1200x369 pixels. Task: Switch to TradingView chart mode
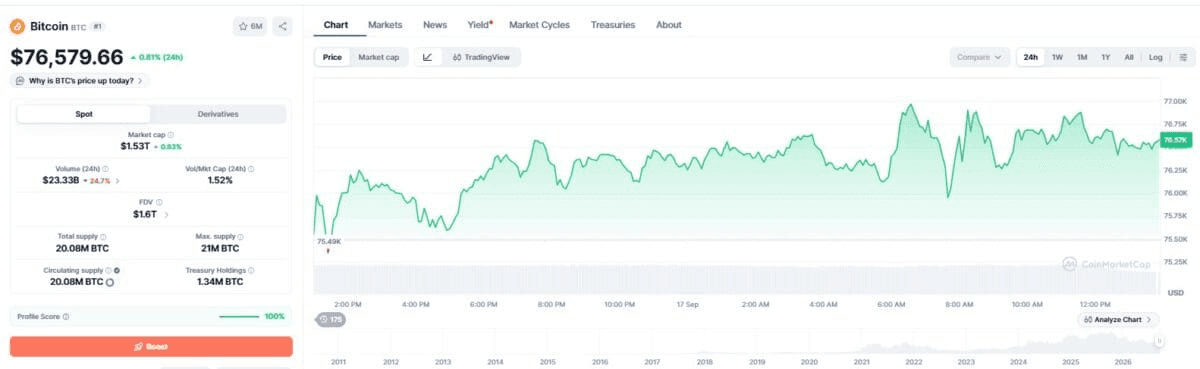pyautogui.click(x=481, y=57)
